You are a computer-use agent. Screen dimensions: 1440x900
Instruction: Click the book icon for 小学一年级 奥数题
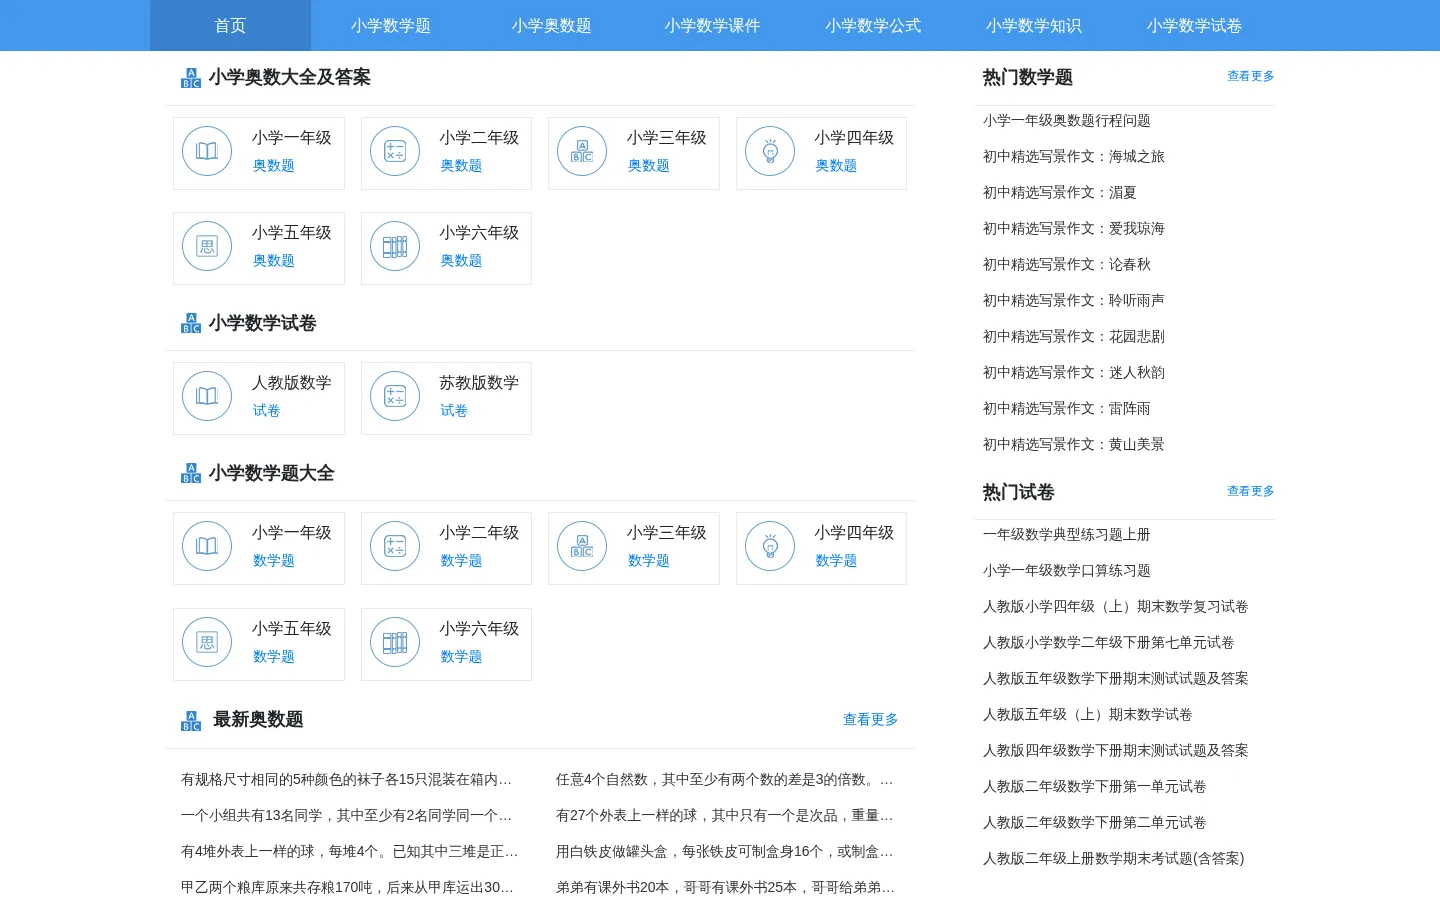click(x=207, y=151)
